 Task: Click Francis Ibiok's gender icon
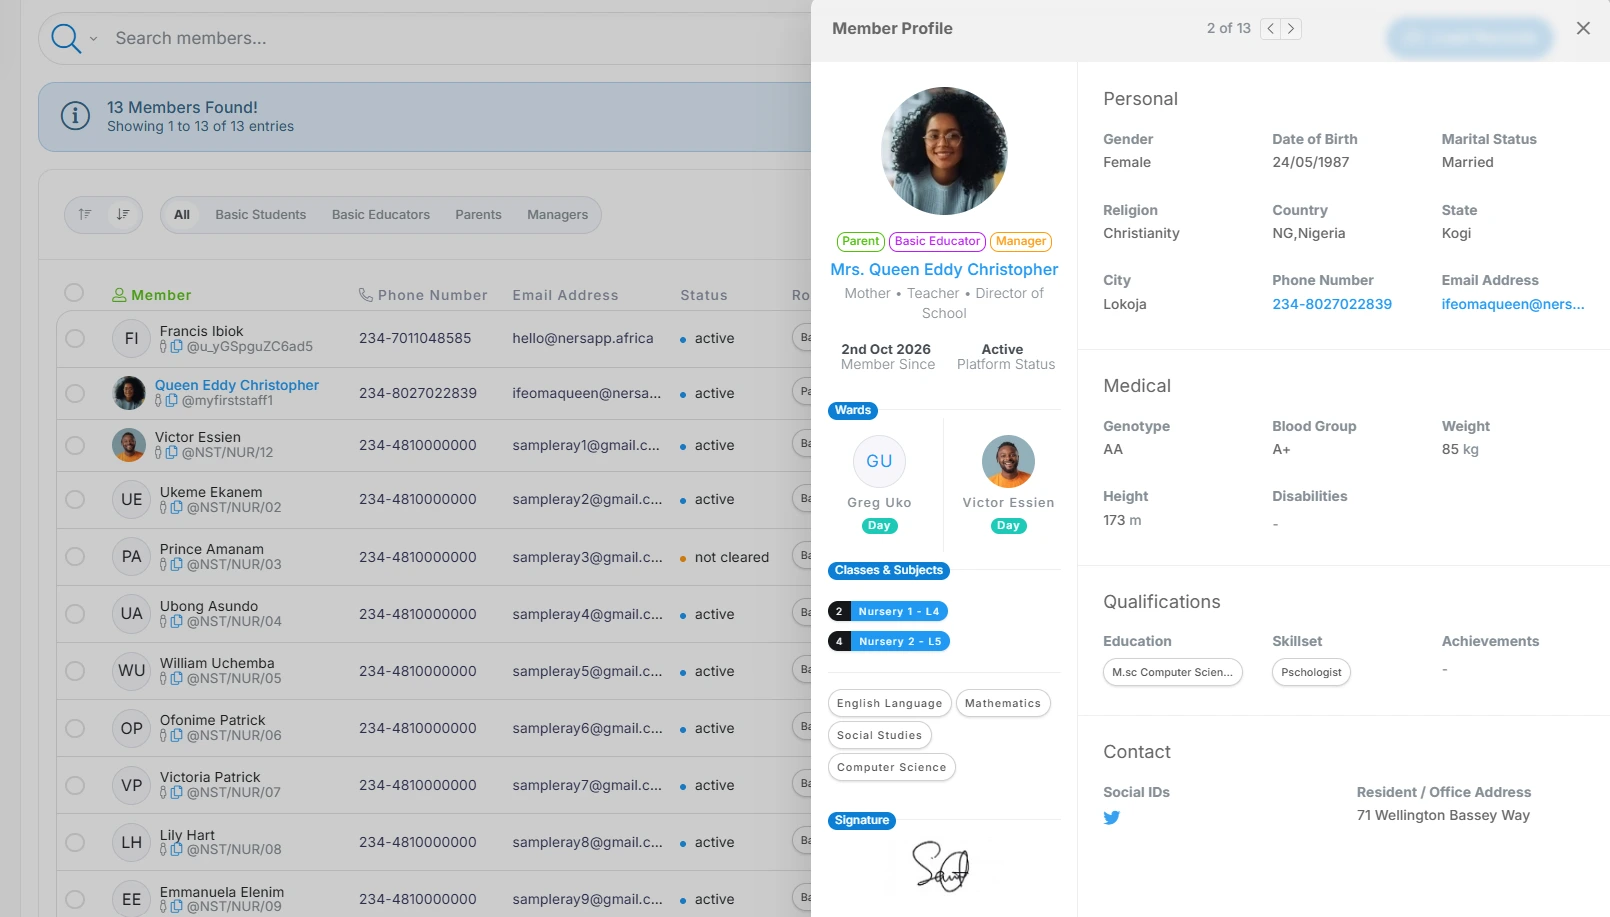click(163, 346)
